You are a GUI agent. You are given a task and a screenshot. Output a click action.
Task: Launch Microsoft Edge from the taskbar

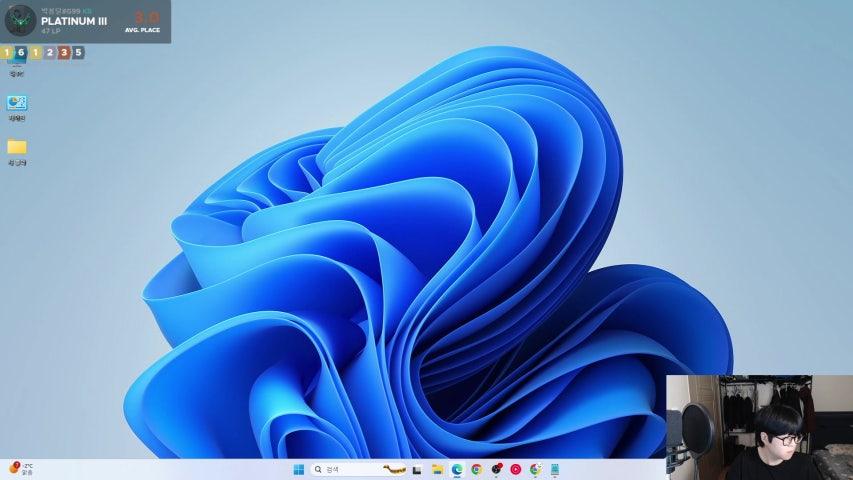[457, 469]
